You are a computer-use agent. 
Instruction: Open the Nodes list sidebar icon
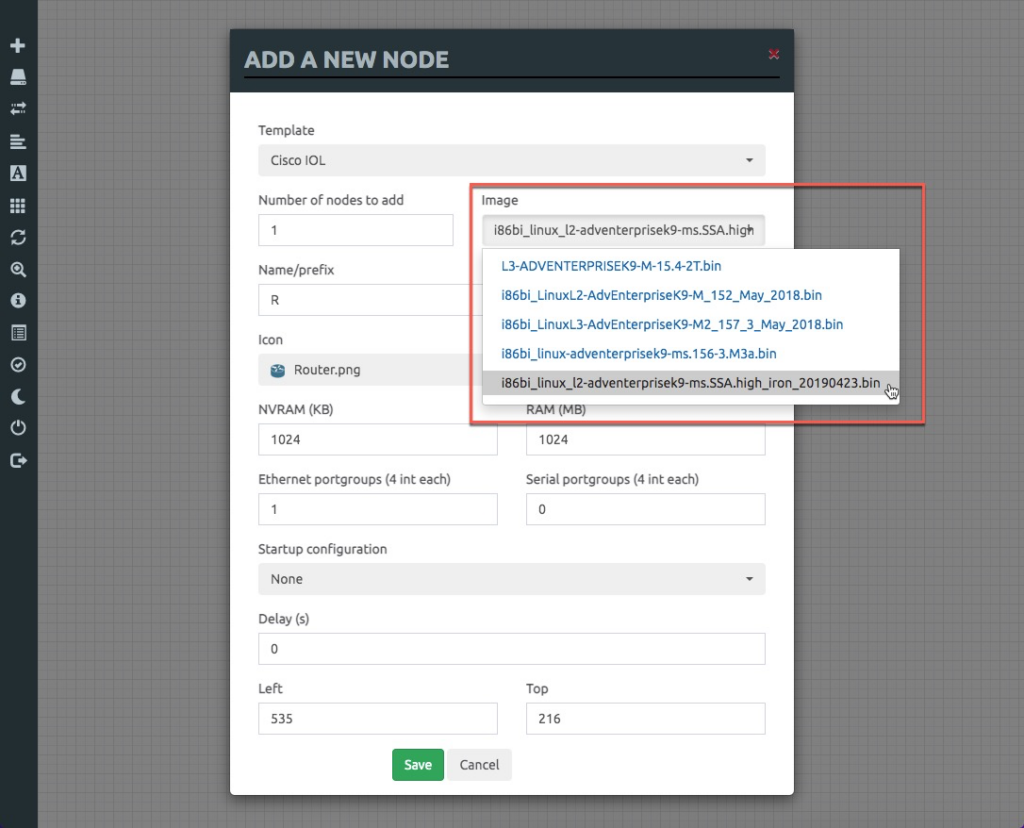18,77
